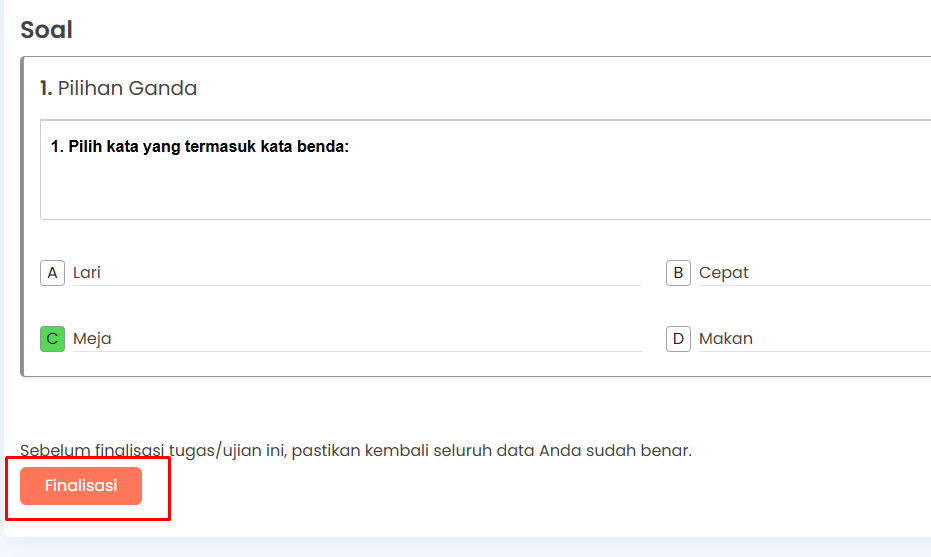This screenshot has height=557, width=931.
Task: Select the answer text Cepat
Action: click(x=723, y=273)
